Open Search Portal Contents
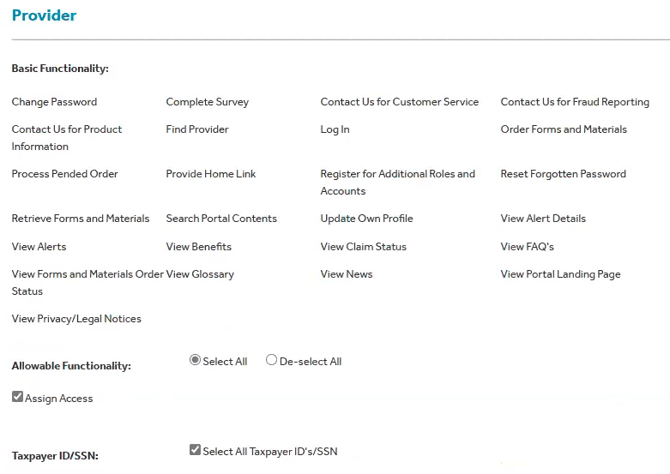 (221, 218)
